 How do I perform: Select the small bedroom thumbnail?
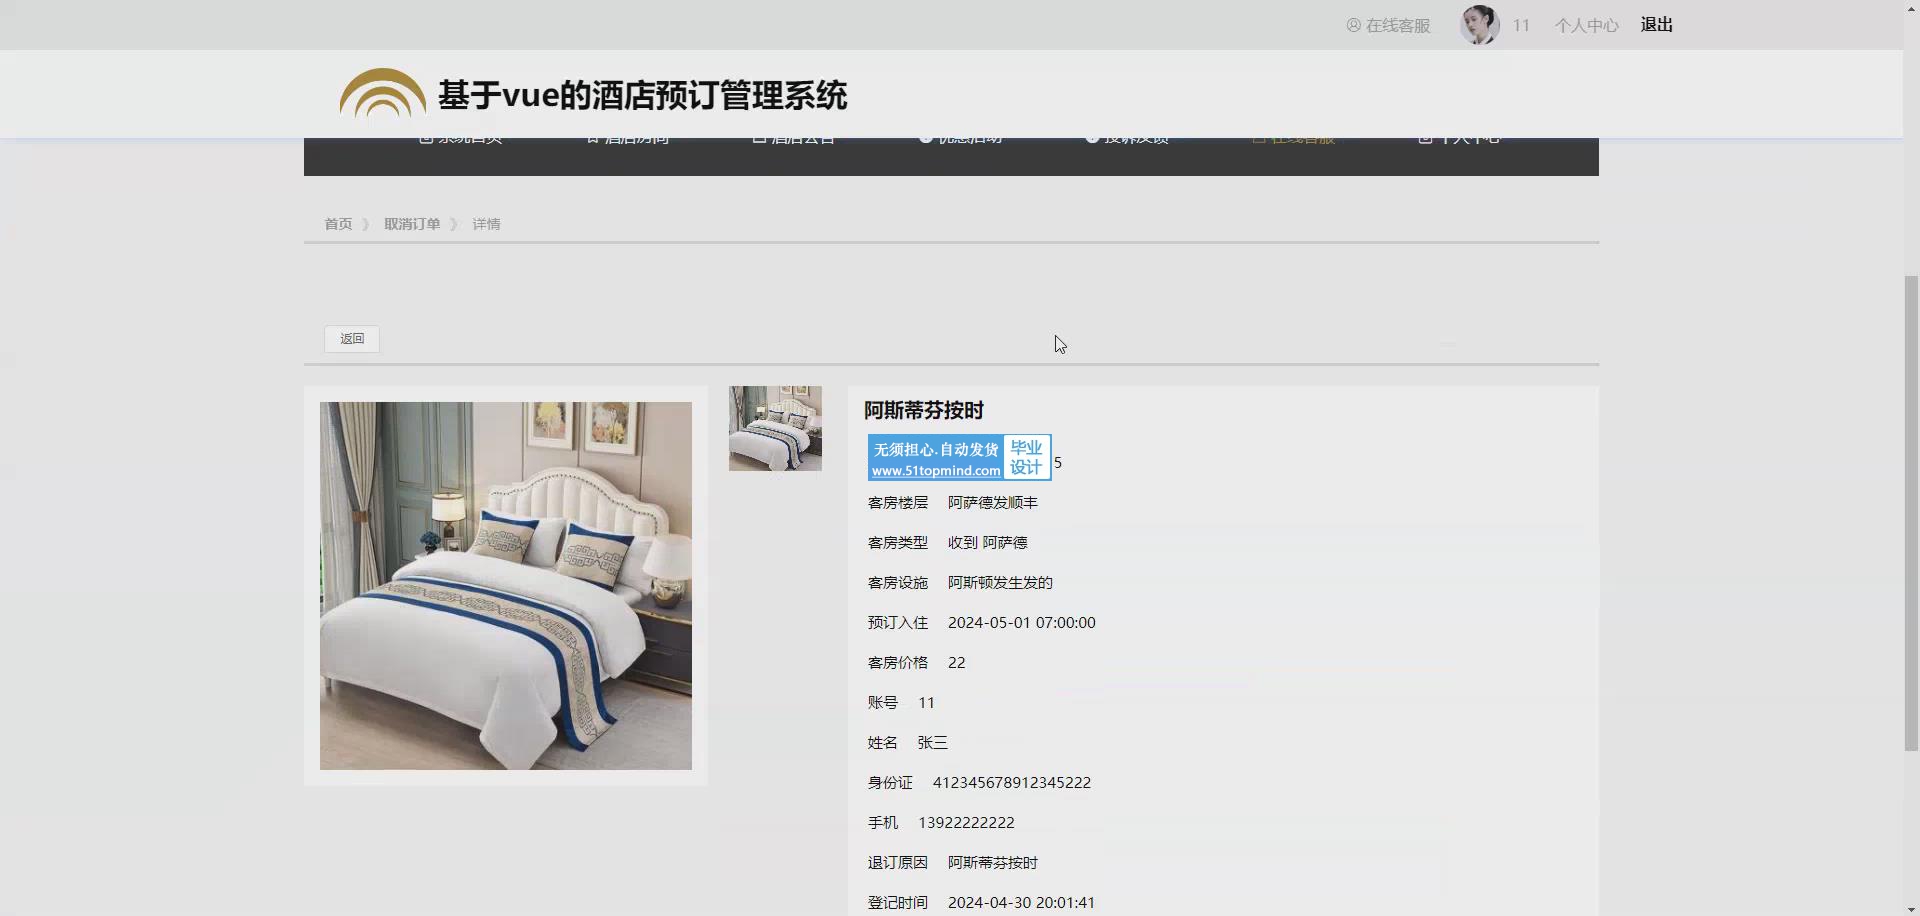[775, 428]
